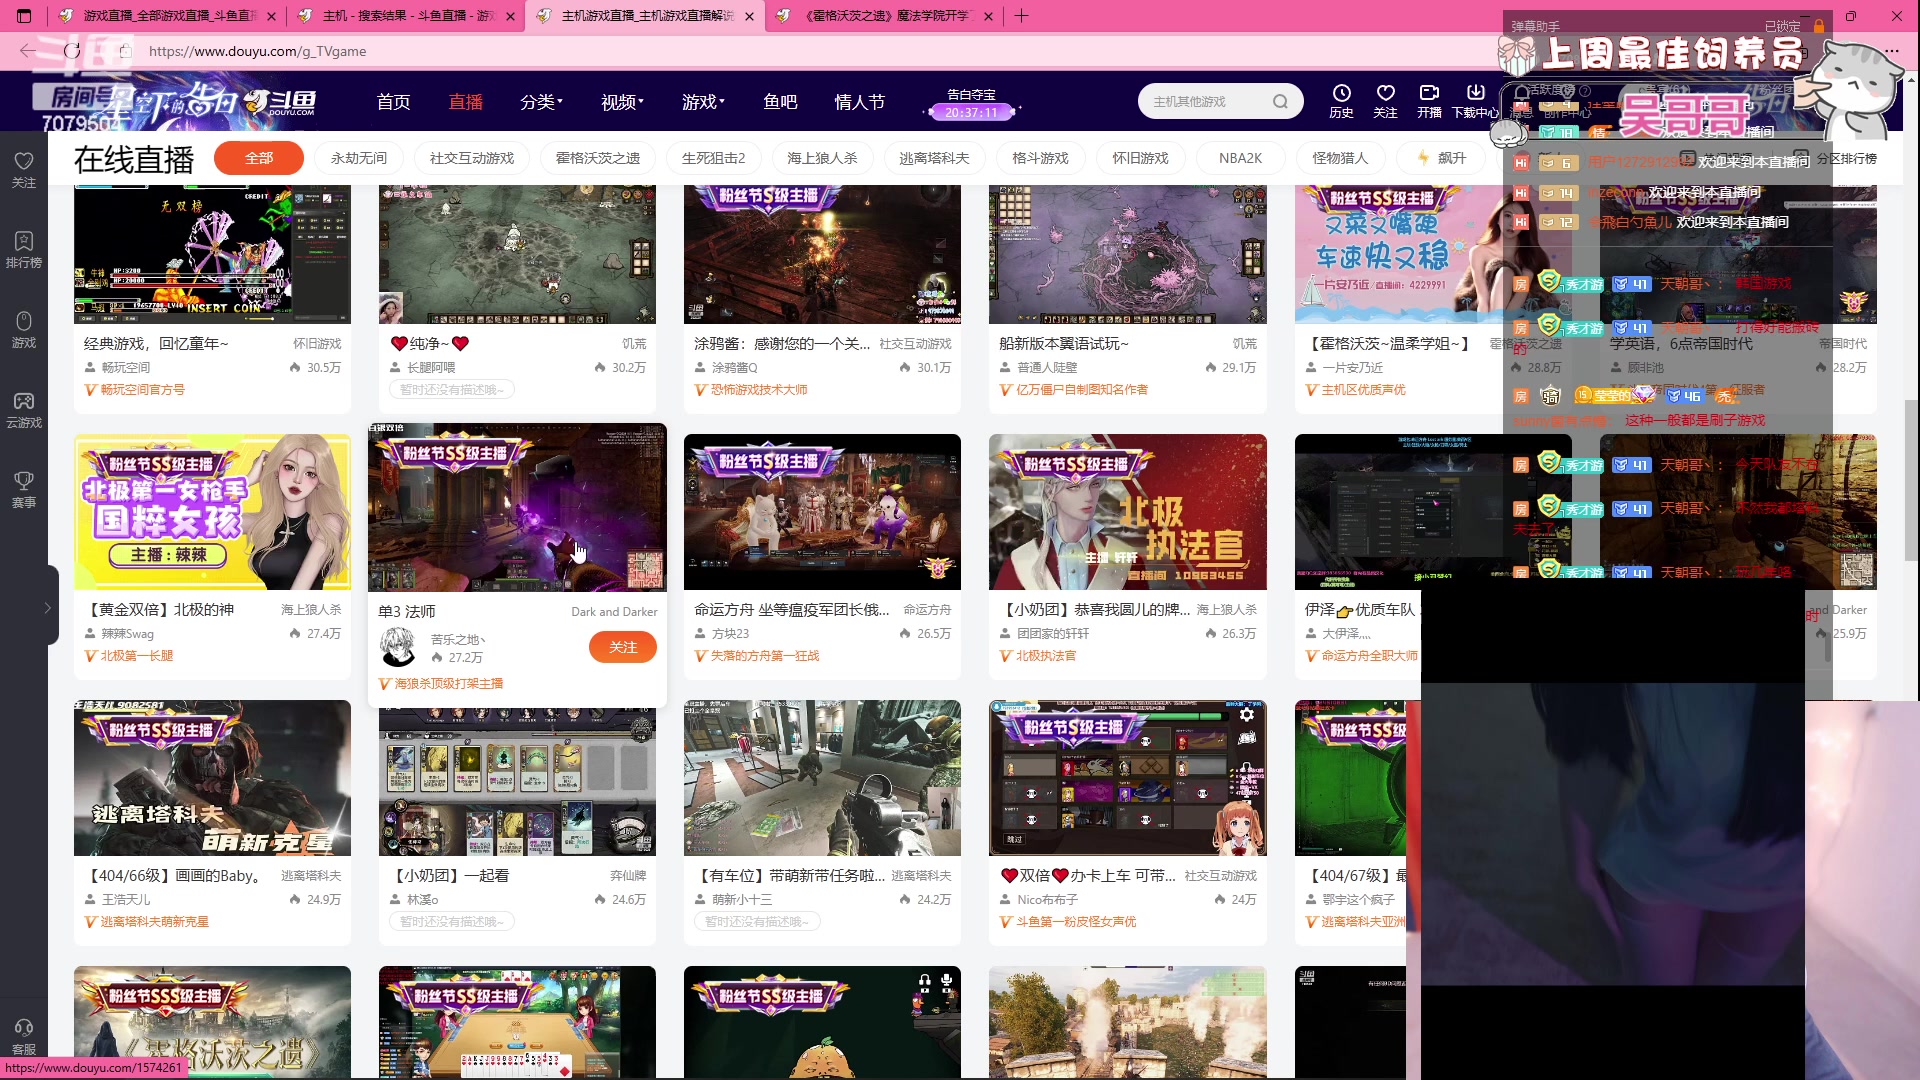Filter by 怀旧游戏 category
This screenshot has width=1920, height=1080.
click(1140, 158)
